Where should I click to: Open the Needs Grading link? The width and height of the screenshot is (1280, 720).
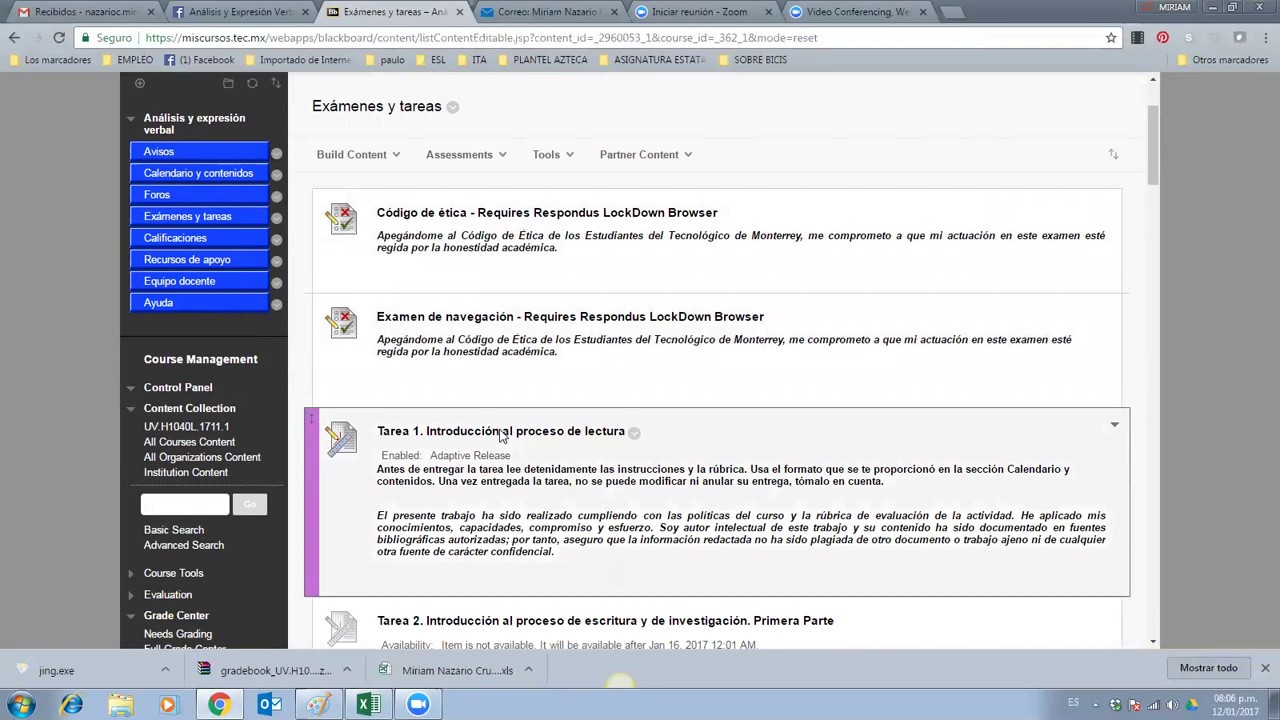pos(178,634)
